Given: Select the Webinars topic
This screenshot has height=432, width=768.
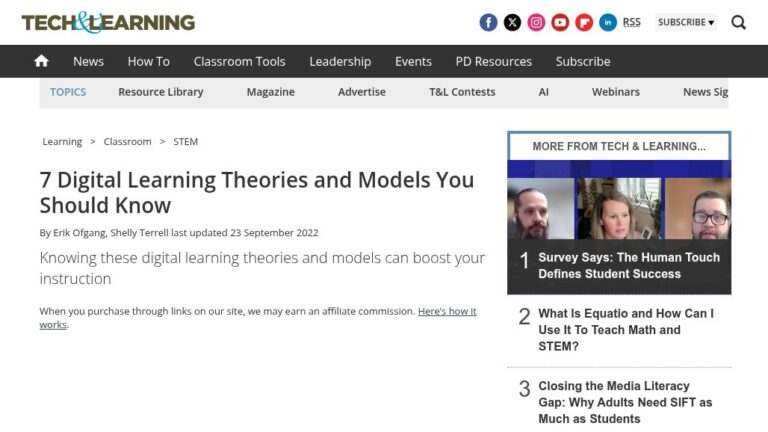Looking at the screenshot, I should click(x=616, y=92).
